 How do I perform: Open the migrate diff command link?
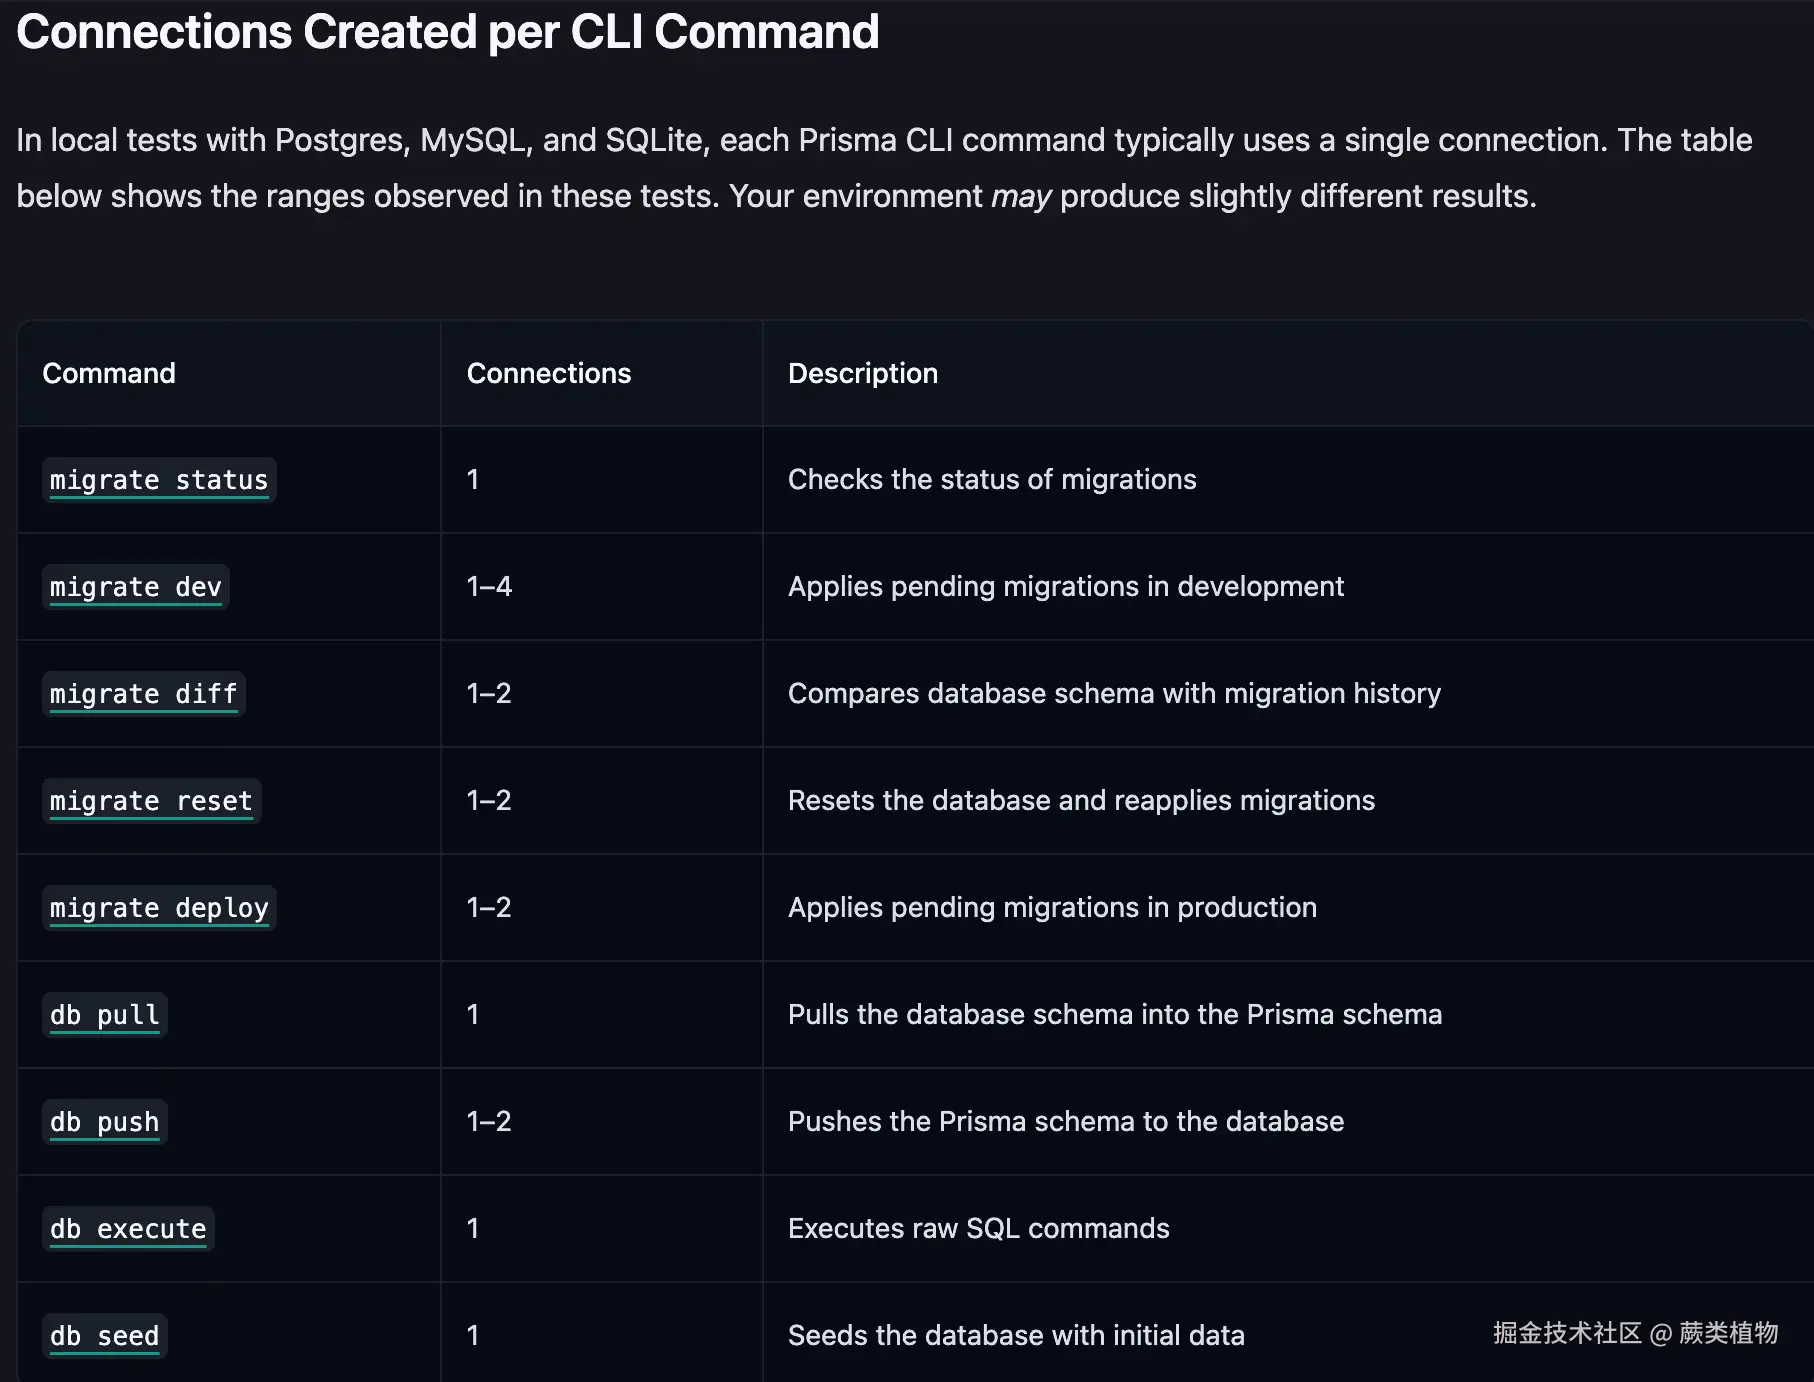pyautogui.click(x=144, y=694)
